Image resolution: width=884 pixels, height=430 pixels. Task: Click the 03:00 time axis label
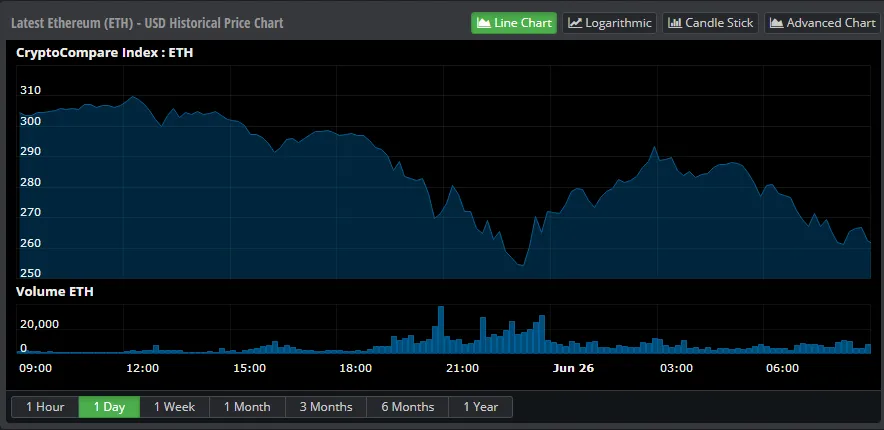[x=676, y=368]
